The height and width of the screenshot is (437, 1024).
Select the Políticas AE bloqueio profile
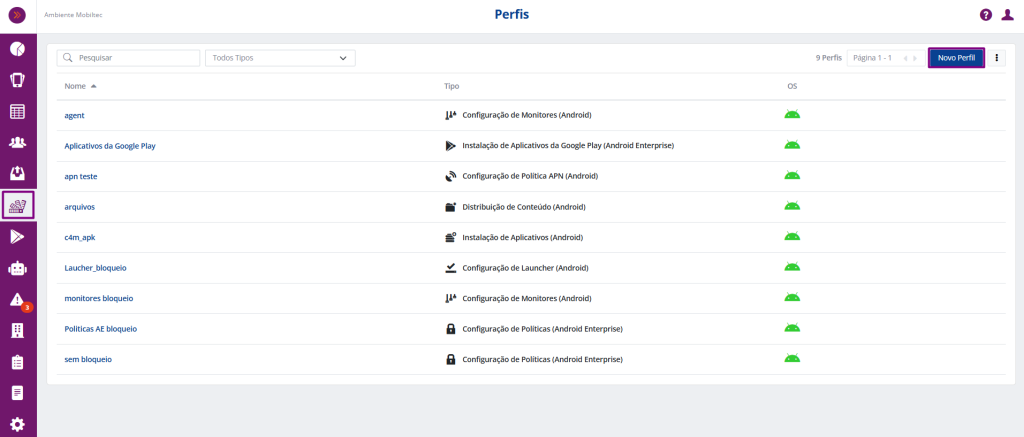point(100,329)
